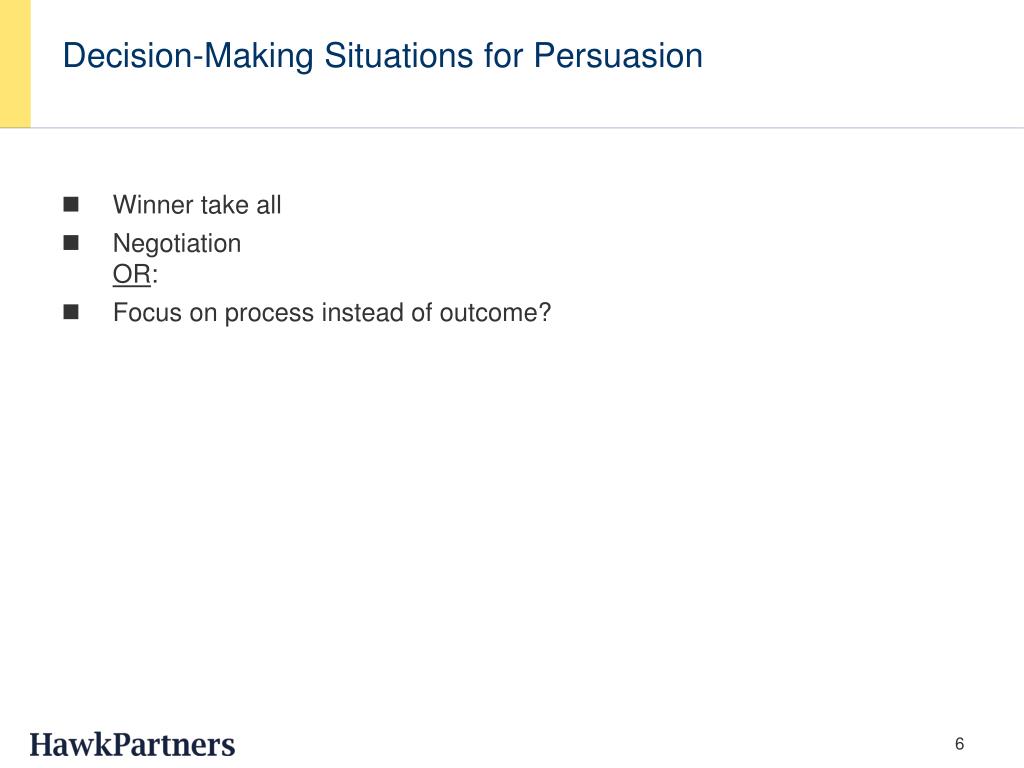Select the 'Negotiation' bullet text
Viewport: 1024px width, 768px height.
click(177, 244)
